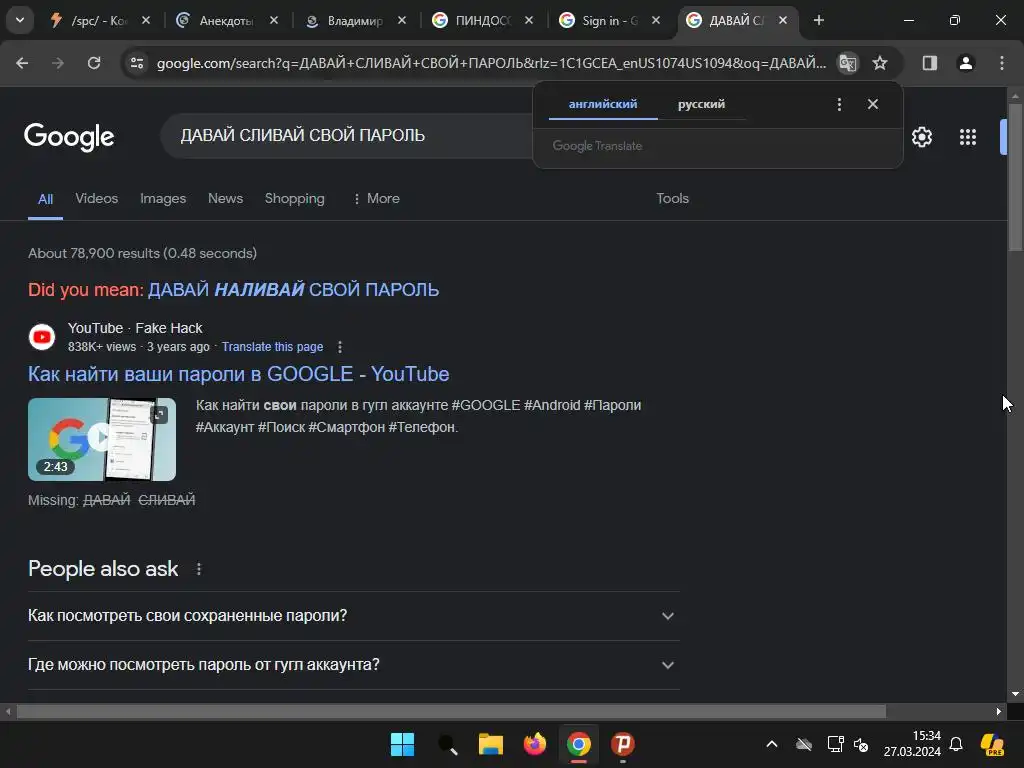Image resolution: width=1024 pixels, height=768 pixels.
Task: Open notifications bell in tray
Action: point(956,744)
